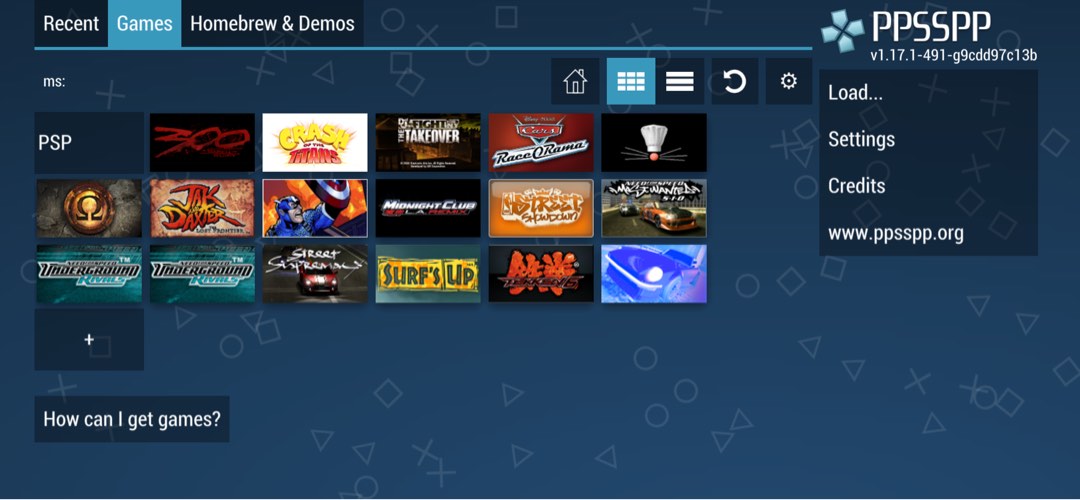Open the PSP folder tile
Screen dimensions: 1080x500
coord(89,143)
